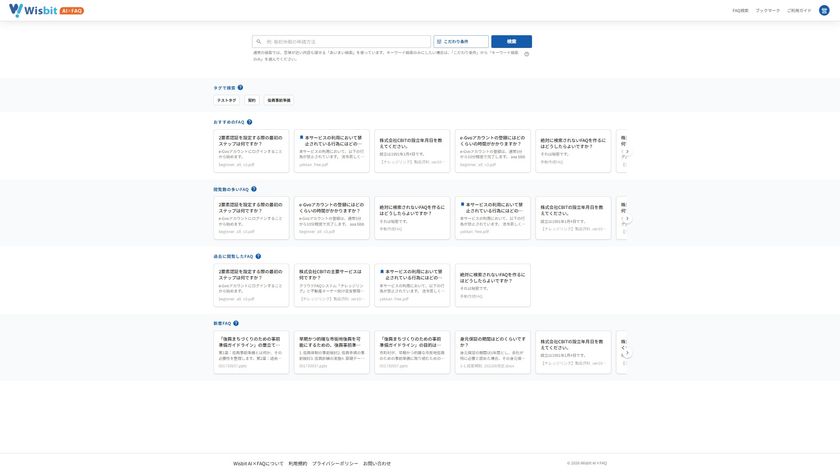Click the small icon after the search hint text
Image resolution: width=840 pixels, height=473 pixels.
(x=527, y=54)
